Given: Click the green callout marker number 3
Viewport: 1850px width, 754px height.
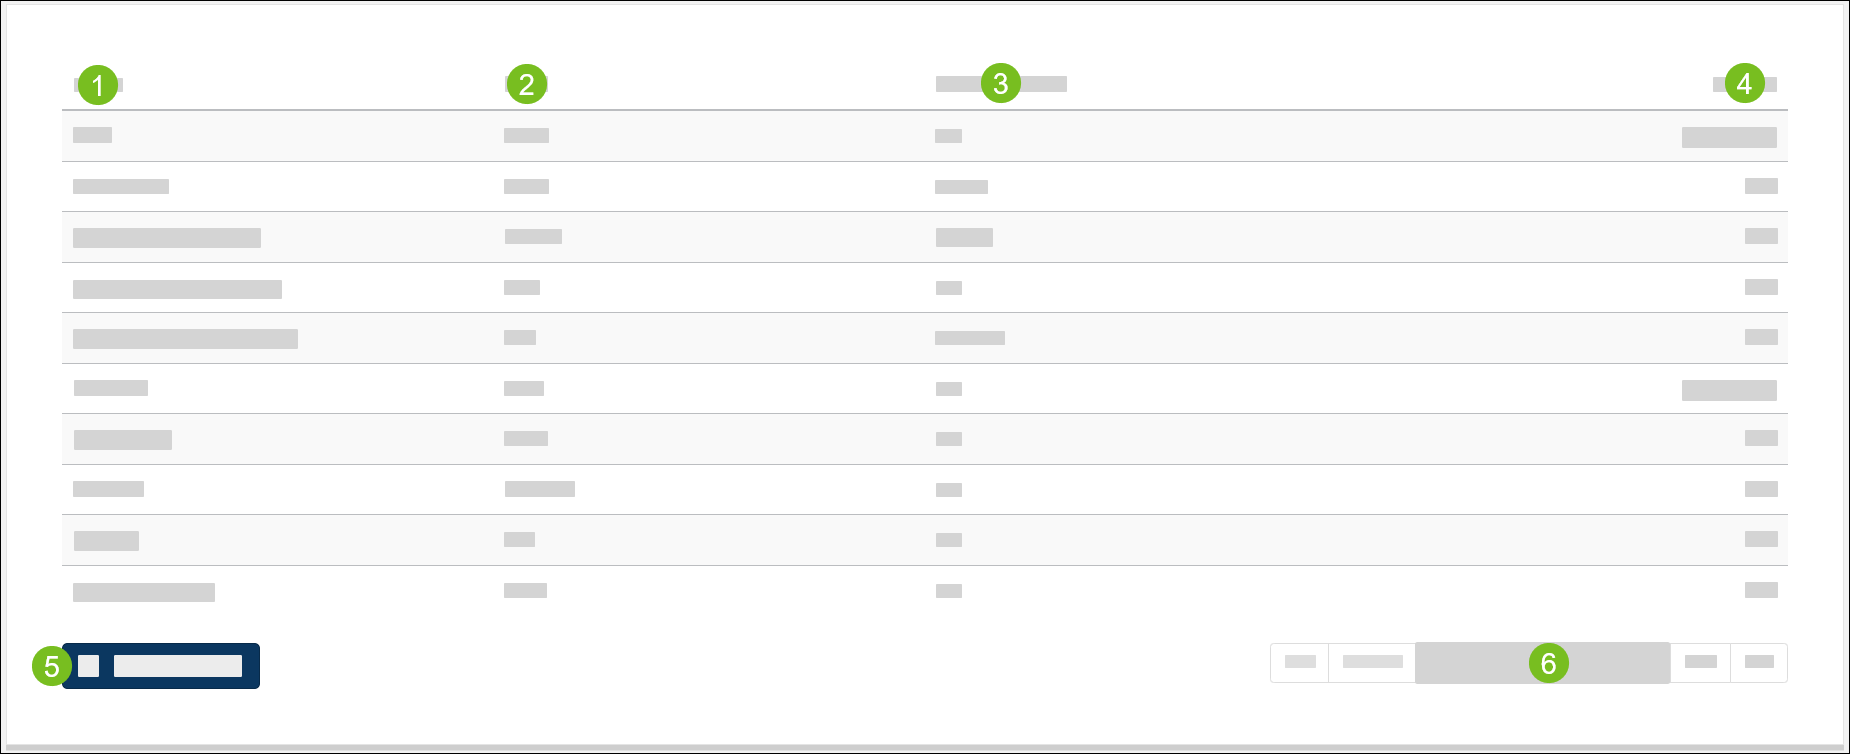Looking at the screenshot, I should pyautogui.click(x=1001, y=84).
